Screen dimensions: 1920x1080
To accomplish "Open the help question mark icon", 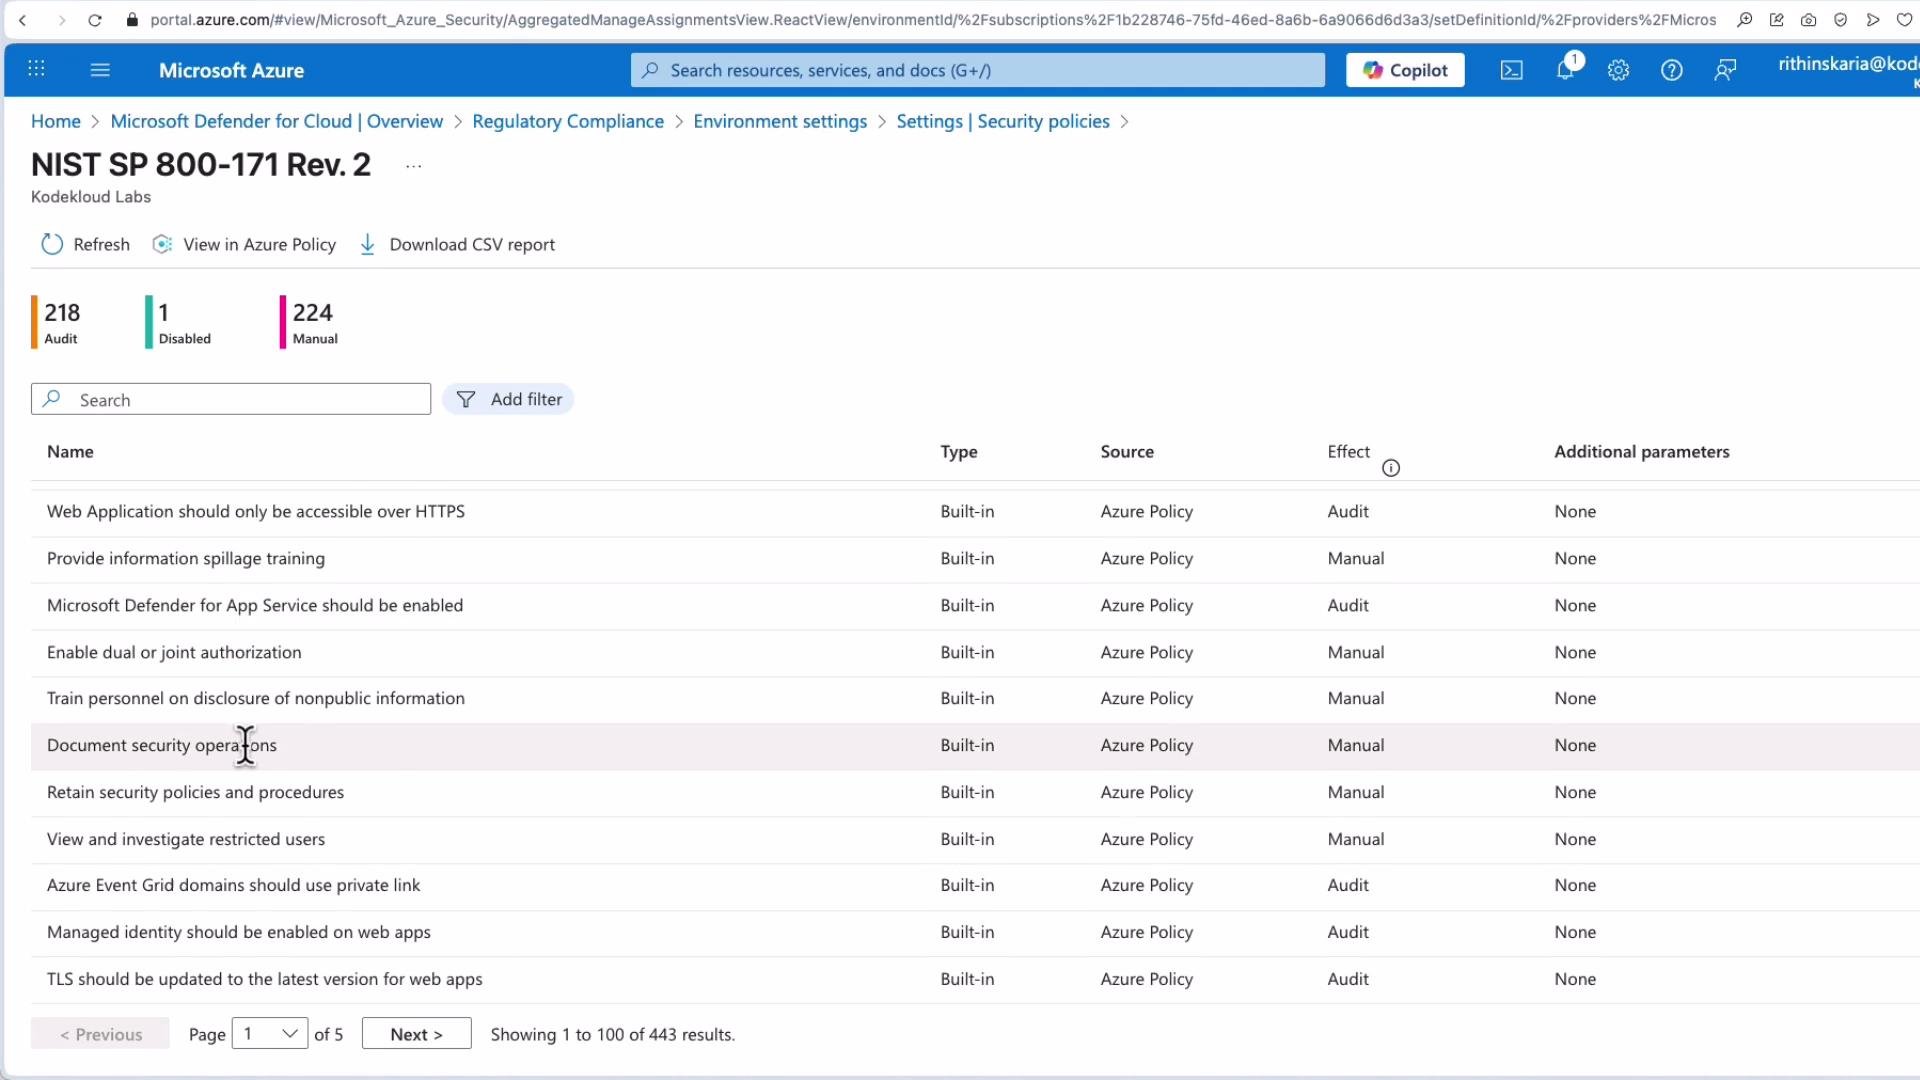I will (x=1671, y=70).
